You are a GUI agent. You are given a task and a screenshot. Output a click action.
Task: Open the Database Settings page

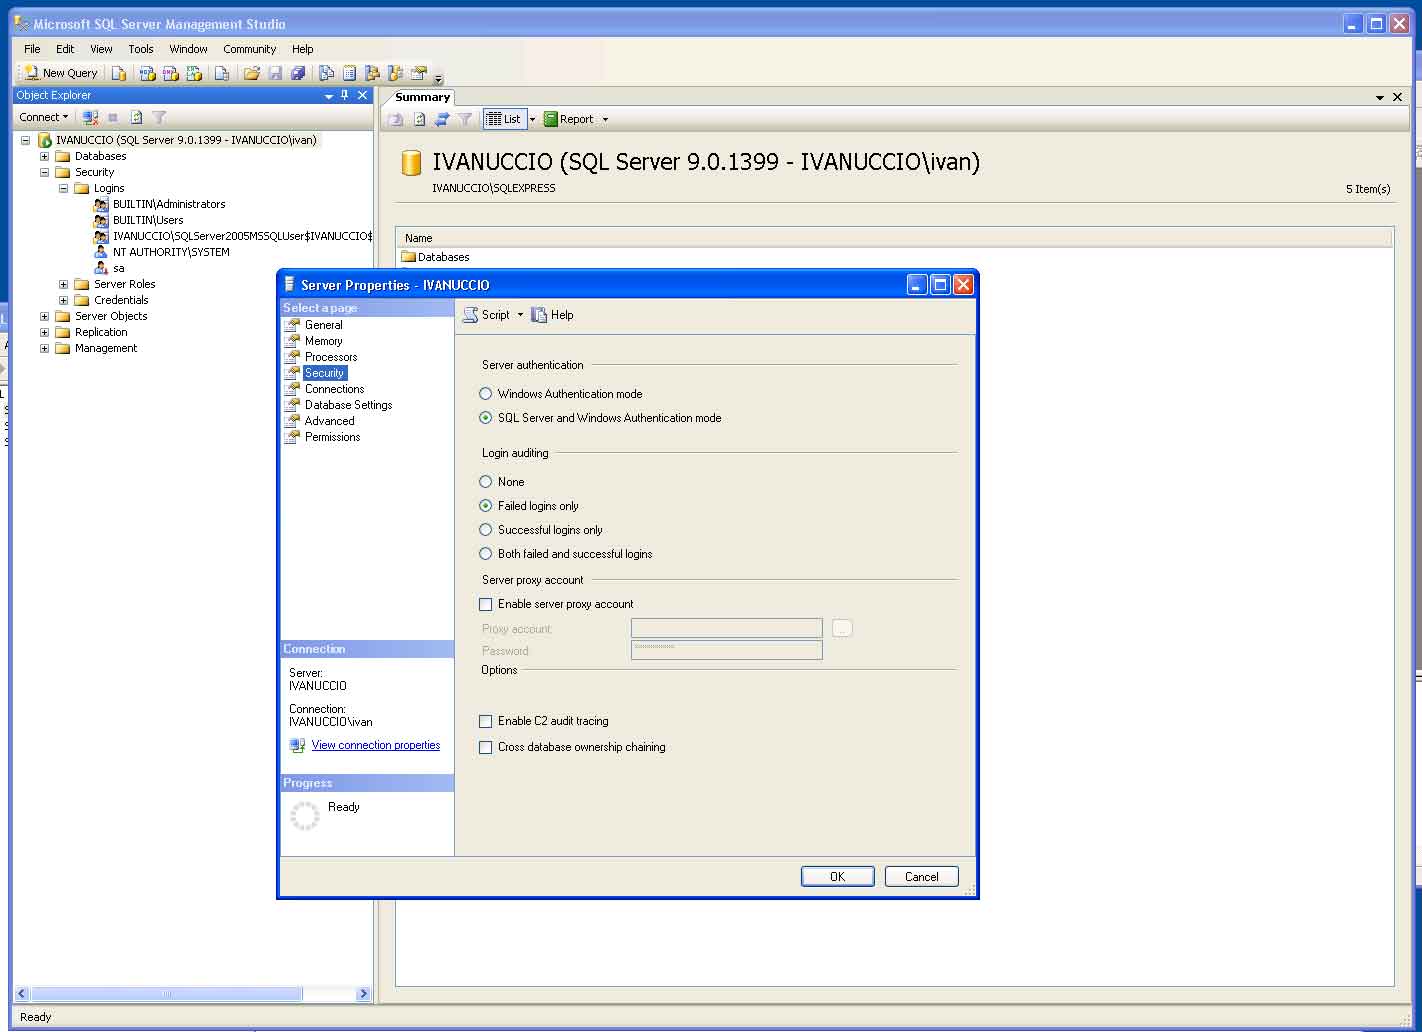coord(349,405)
